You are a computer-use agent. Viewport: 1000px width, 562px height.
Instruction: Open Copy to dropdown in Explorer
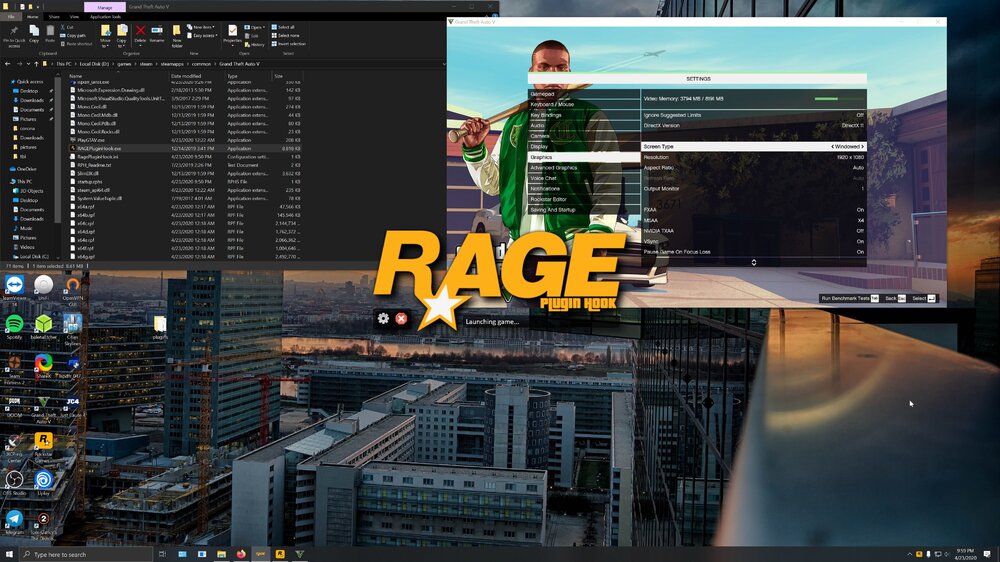pyautogui.click(x=122, y=36)
